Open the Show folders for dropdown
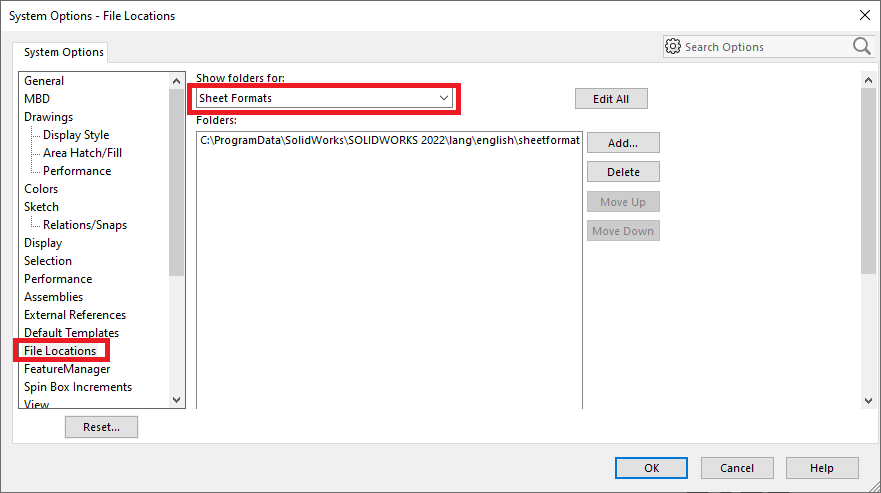The width and height of the screenshot is (881, 493). pyautogui.click(x=323, y=98)
